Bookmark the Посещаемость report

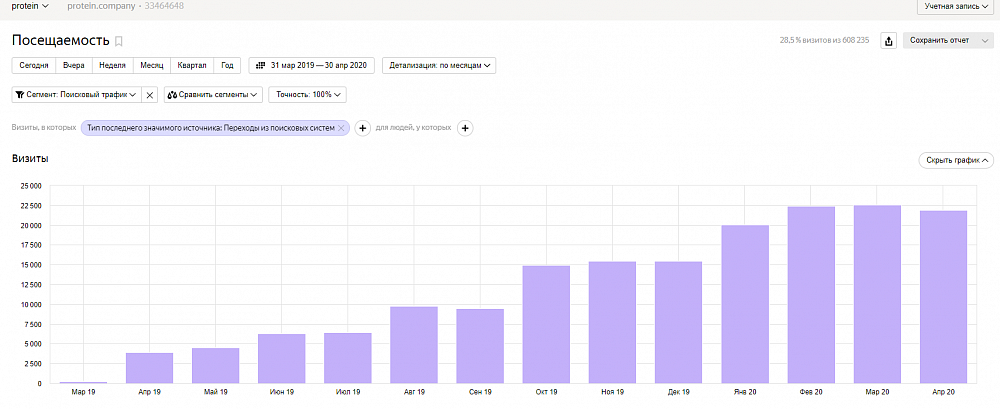click(119, 41)
